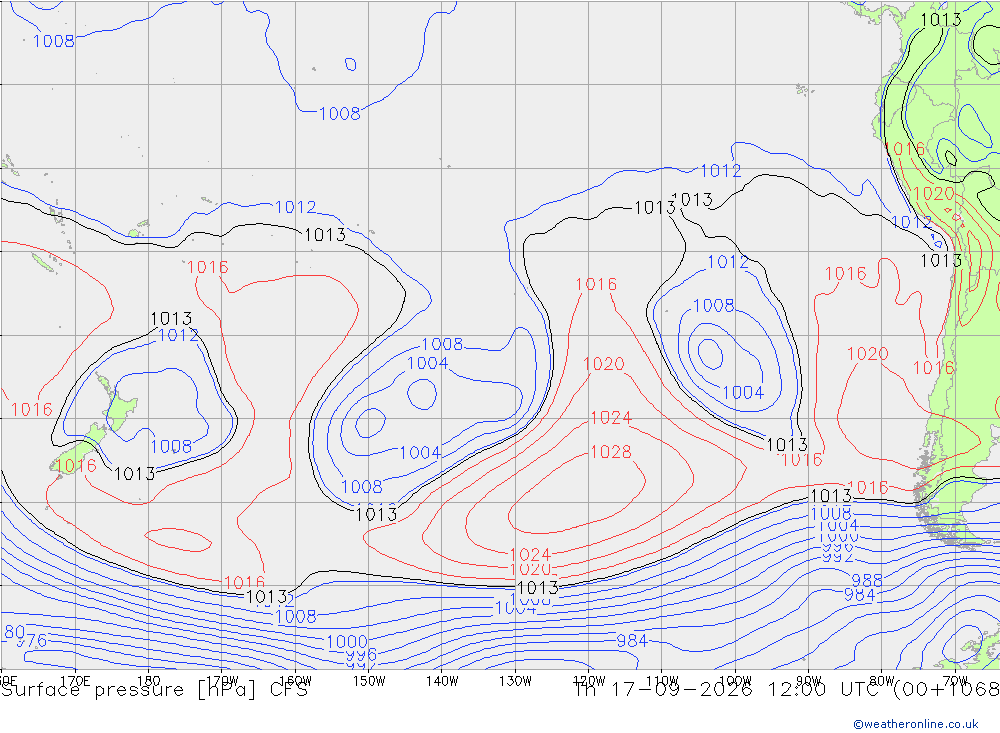Select the 140W longitude axis label
Screen dimensions: 1000x733
tap(442, 681)
